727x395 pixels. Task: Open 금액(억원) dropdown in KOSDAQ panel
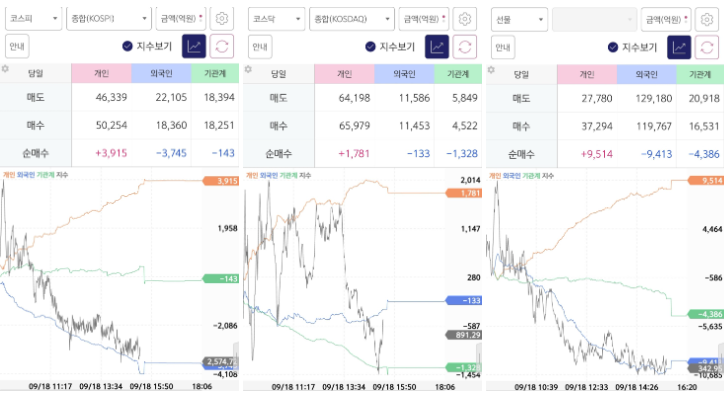[x=424, y=19]
